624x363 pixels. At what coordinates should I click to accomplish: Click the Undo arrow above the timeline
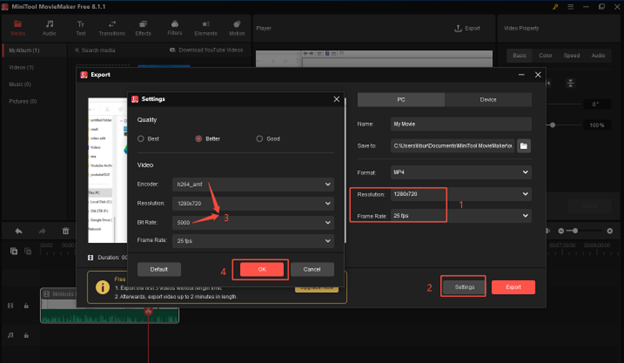coord(18,231)
